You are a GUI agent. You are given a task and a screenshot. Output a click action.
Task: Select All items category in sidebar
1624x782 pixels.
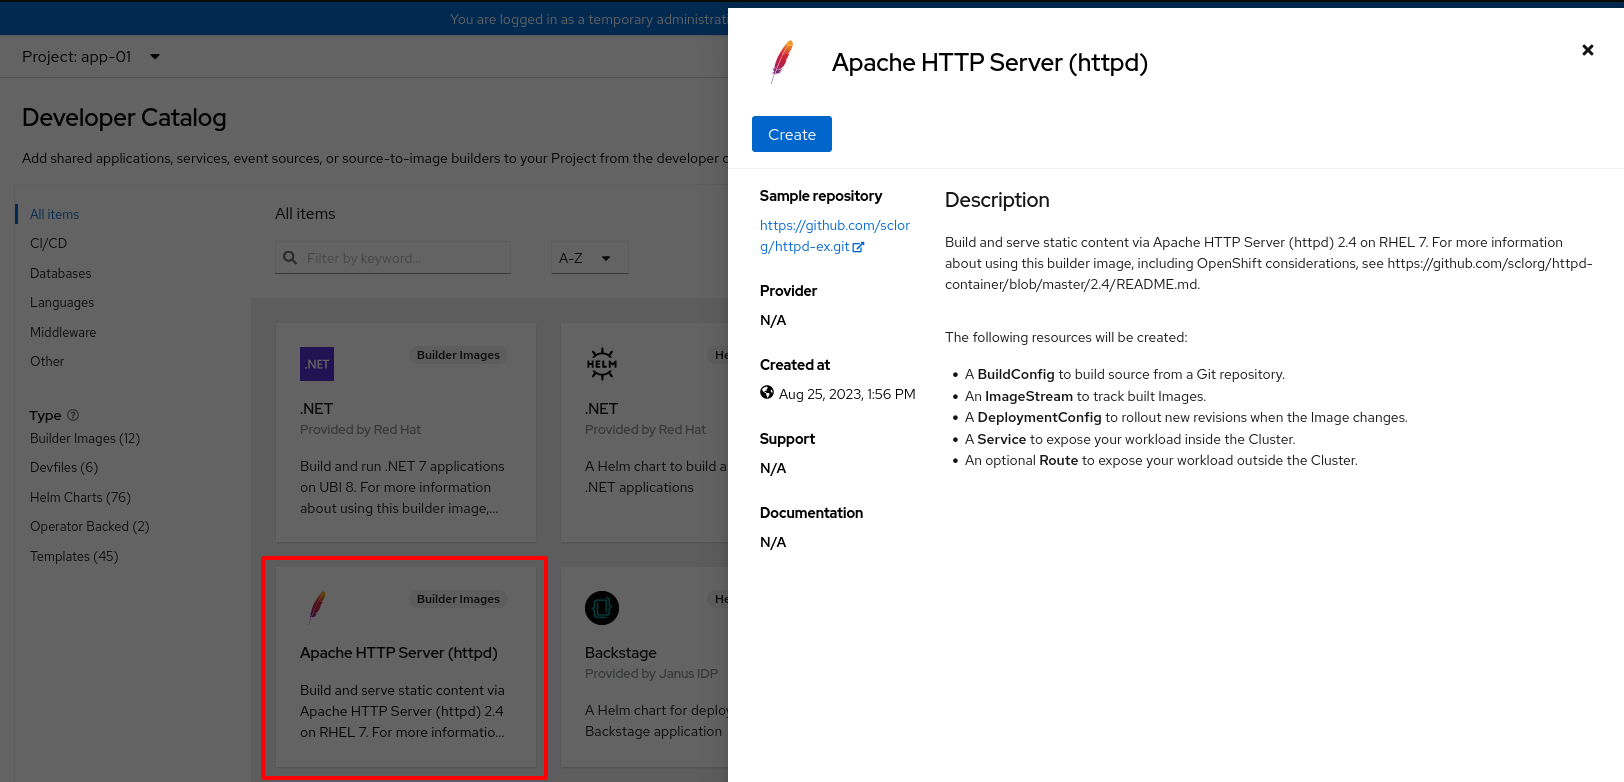(54, 214)
